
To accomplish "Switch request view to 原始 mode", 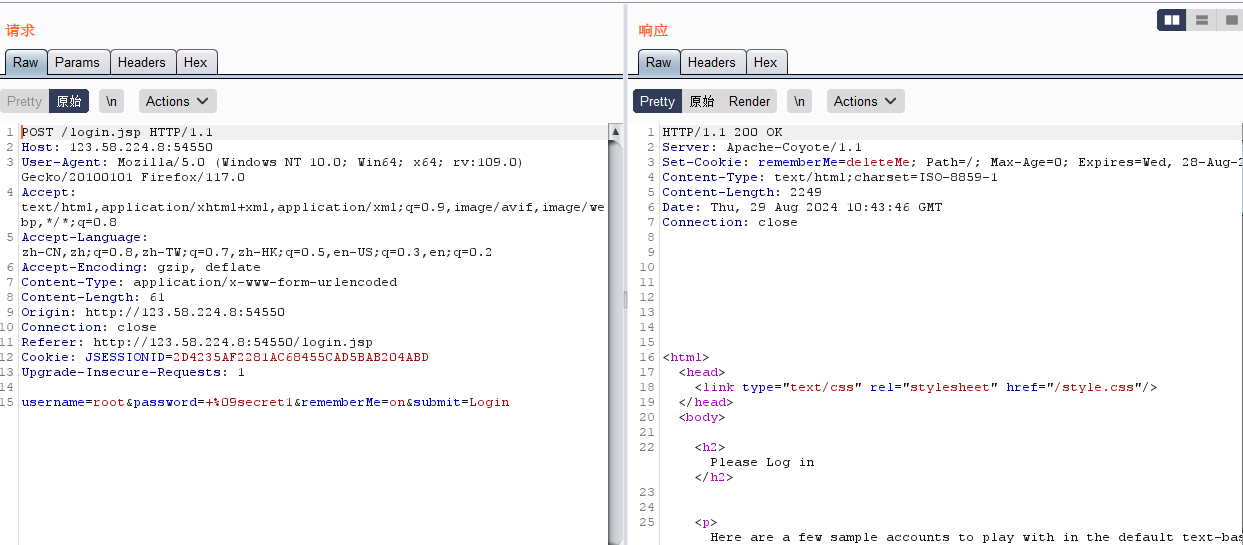I will [69, 101].
